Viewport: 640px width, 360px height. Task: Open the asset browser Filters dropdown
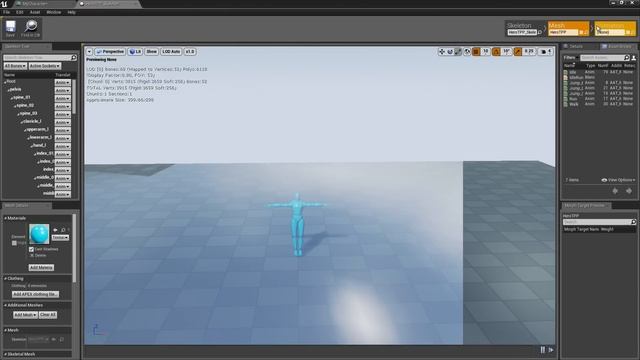(x=571, y=58)
